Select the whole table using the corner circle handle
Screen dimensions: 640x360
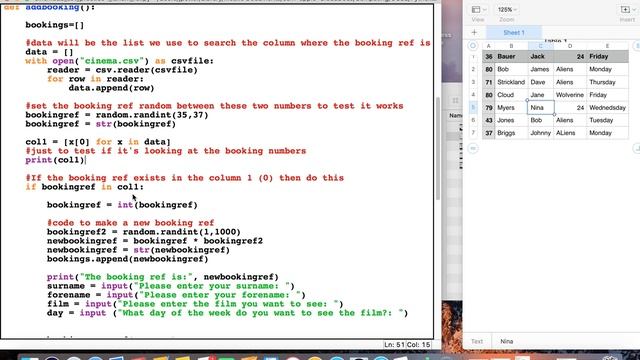473,46
